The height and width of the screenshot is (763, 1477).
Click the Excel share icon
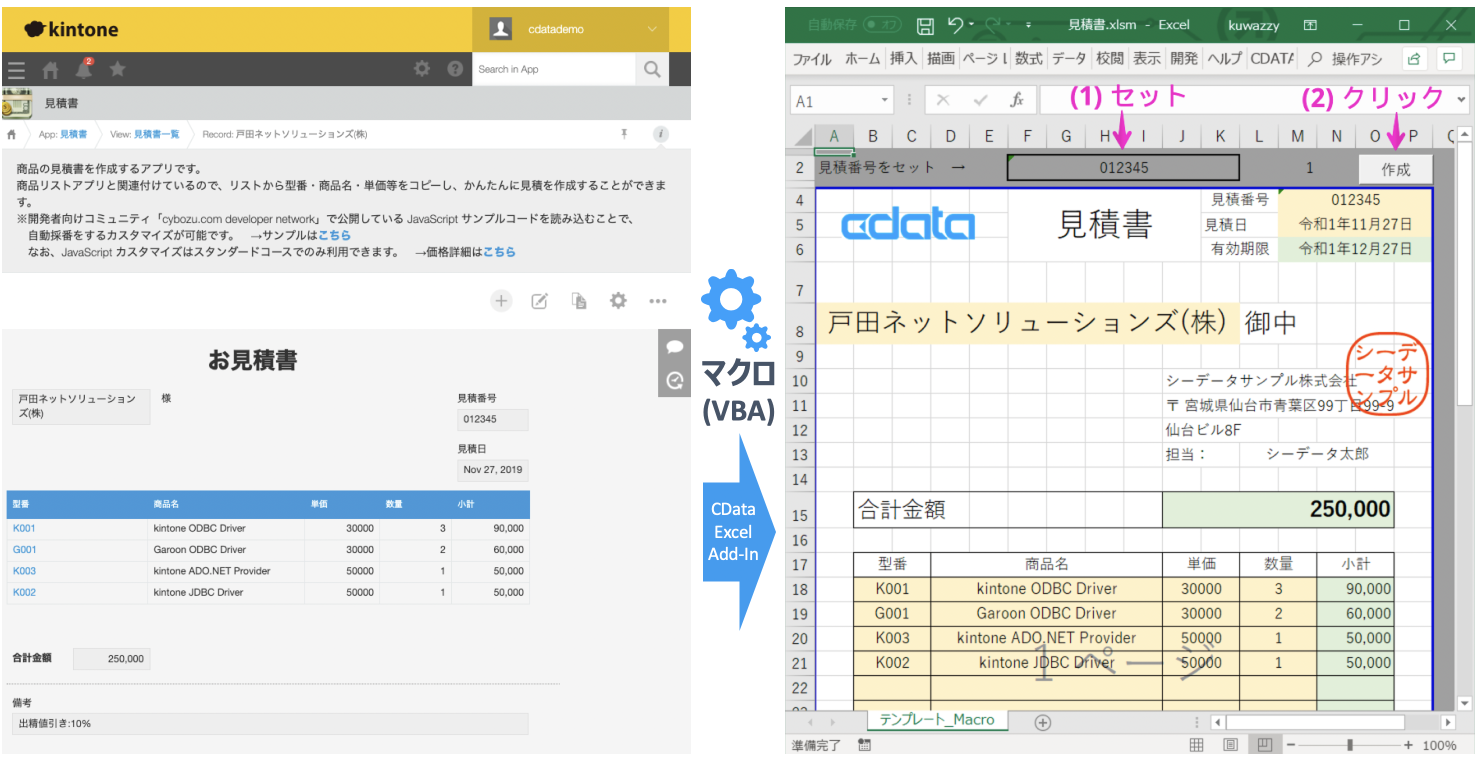(1413, 59)
